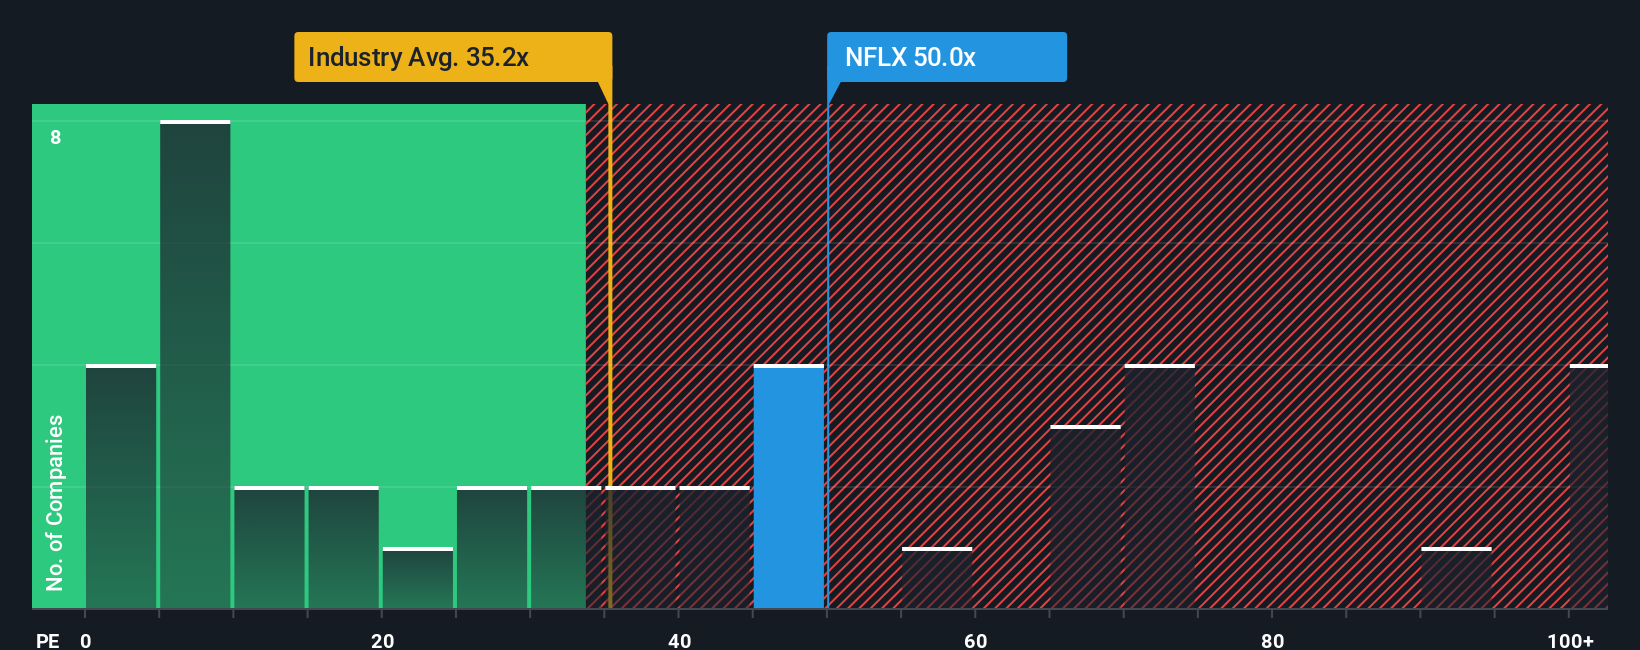Click the No. of Companies axis title

click(55, 503)
